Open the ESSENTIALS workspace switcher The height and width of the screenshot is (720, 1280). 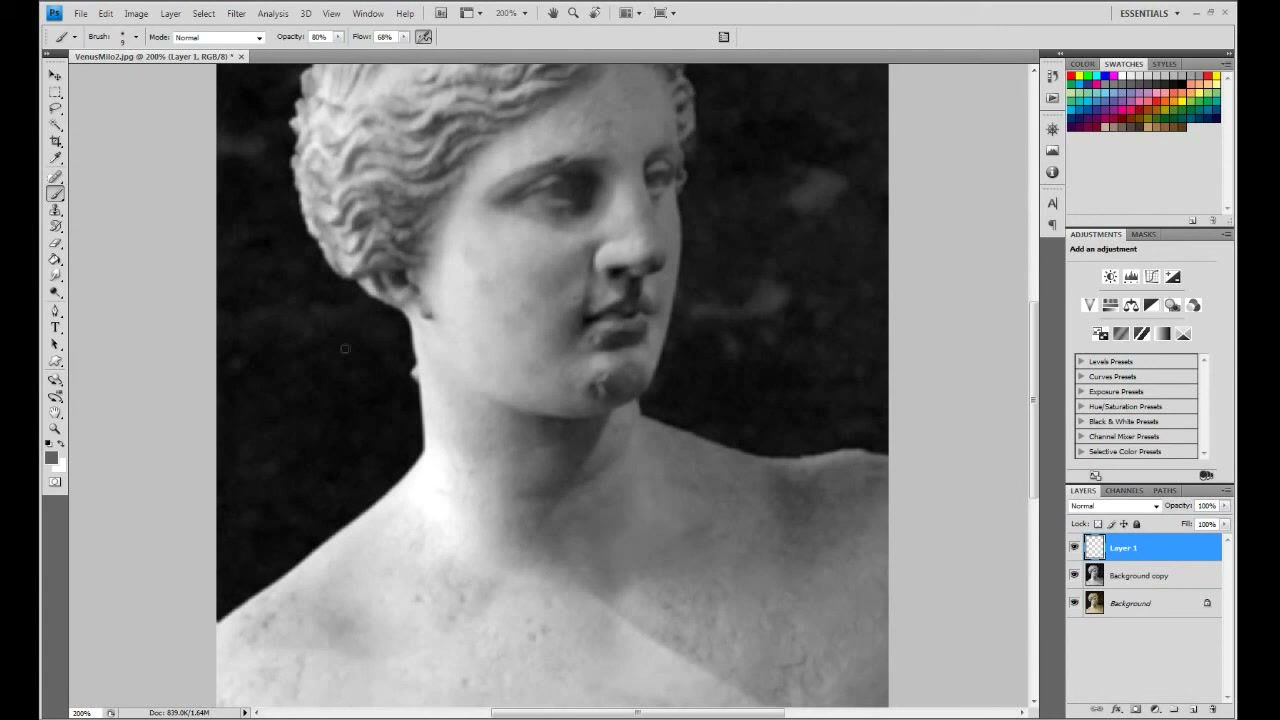pos(1150,13)
